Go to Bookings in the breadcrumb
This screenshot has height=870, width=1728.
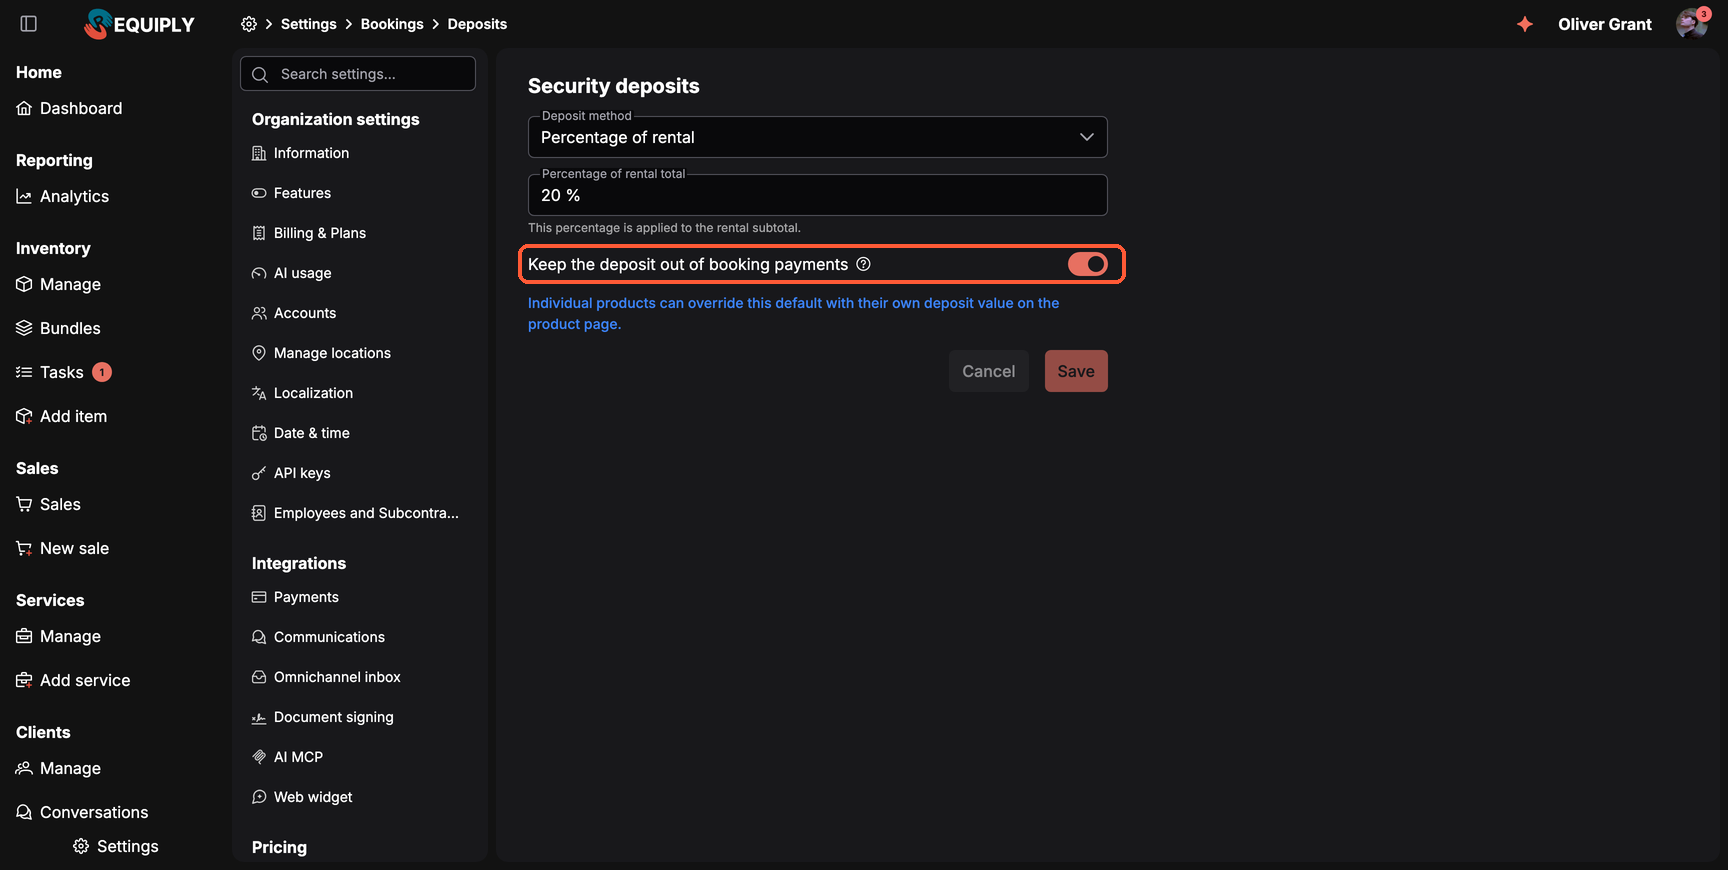coord(392,24)
